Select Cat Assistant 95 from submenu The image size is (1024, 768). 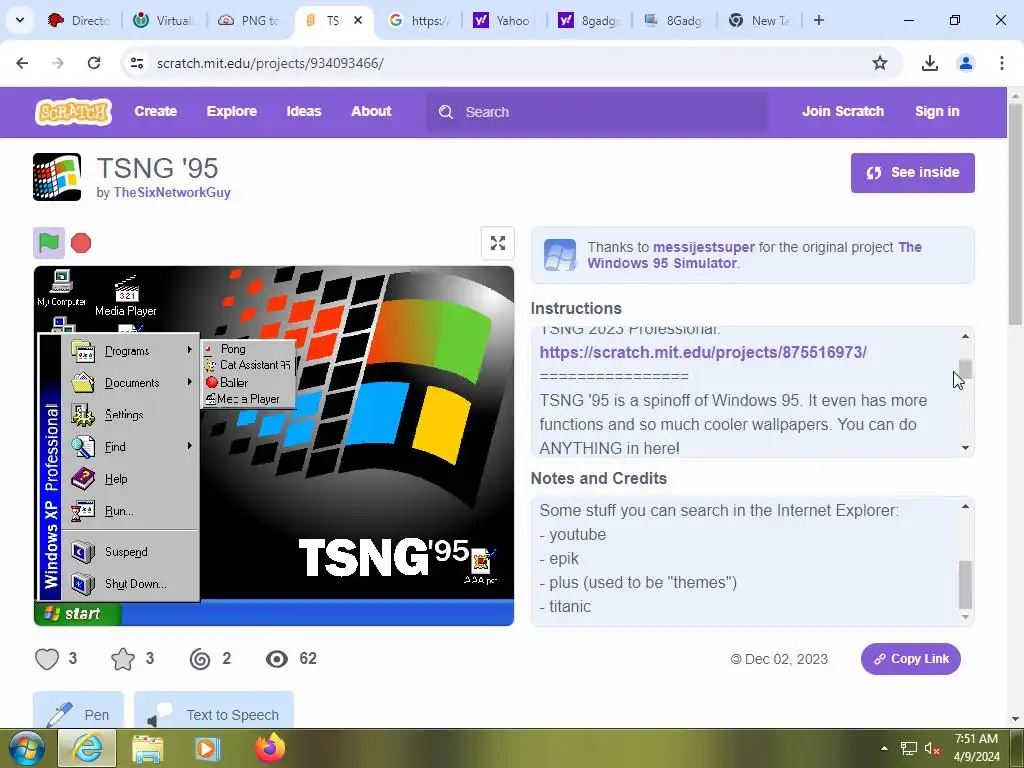[248, 365]
